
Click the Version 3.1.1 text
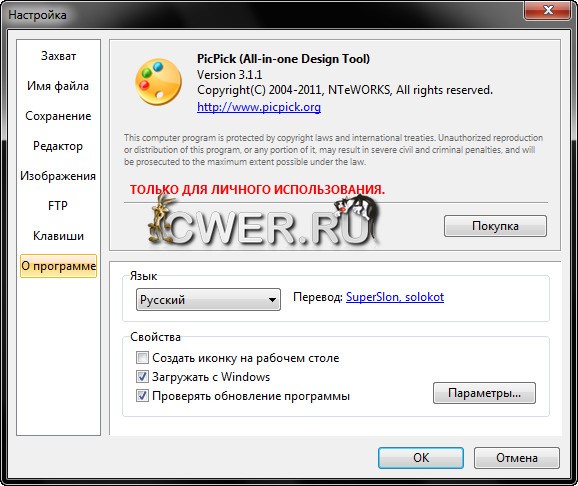(x=229, y=75)
